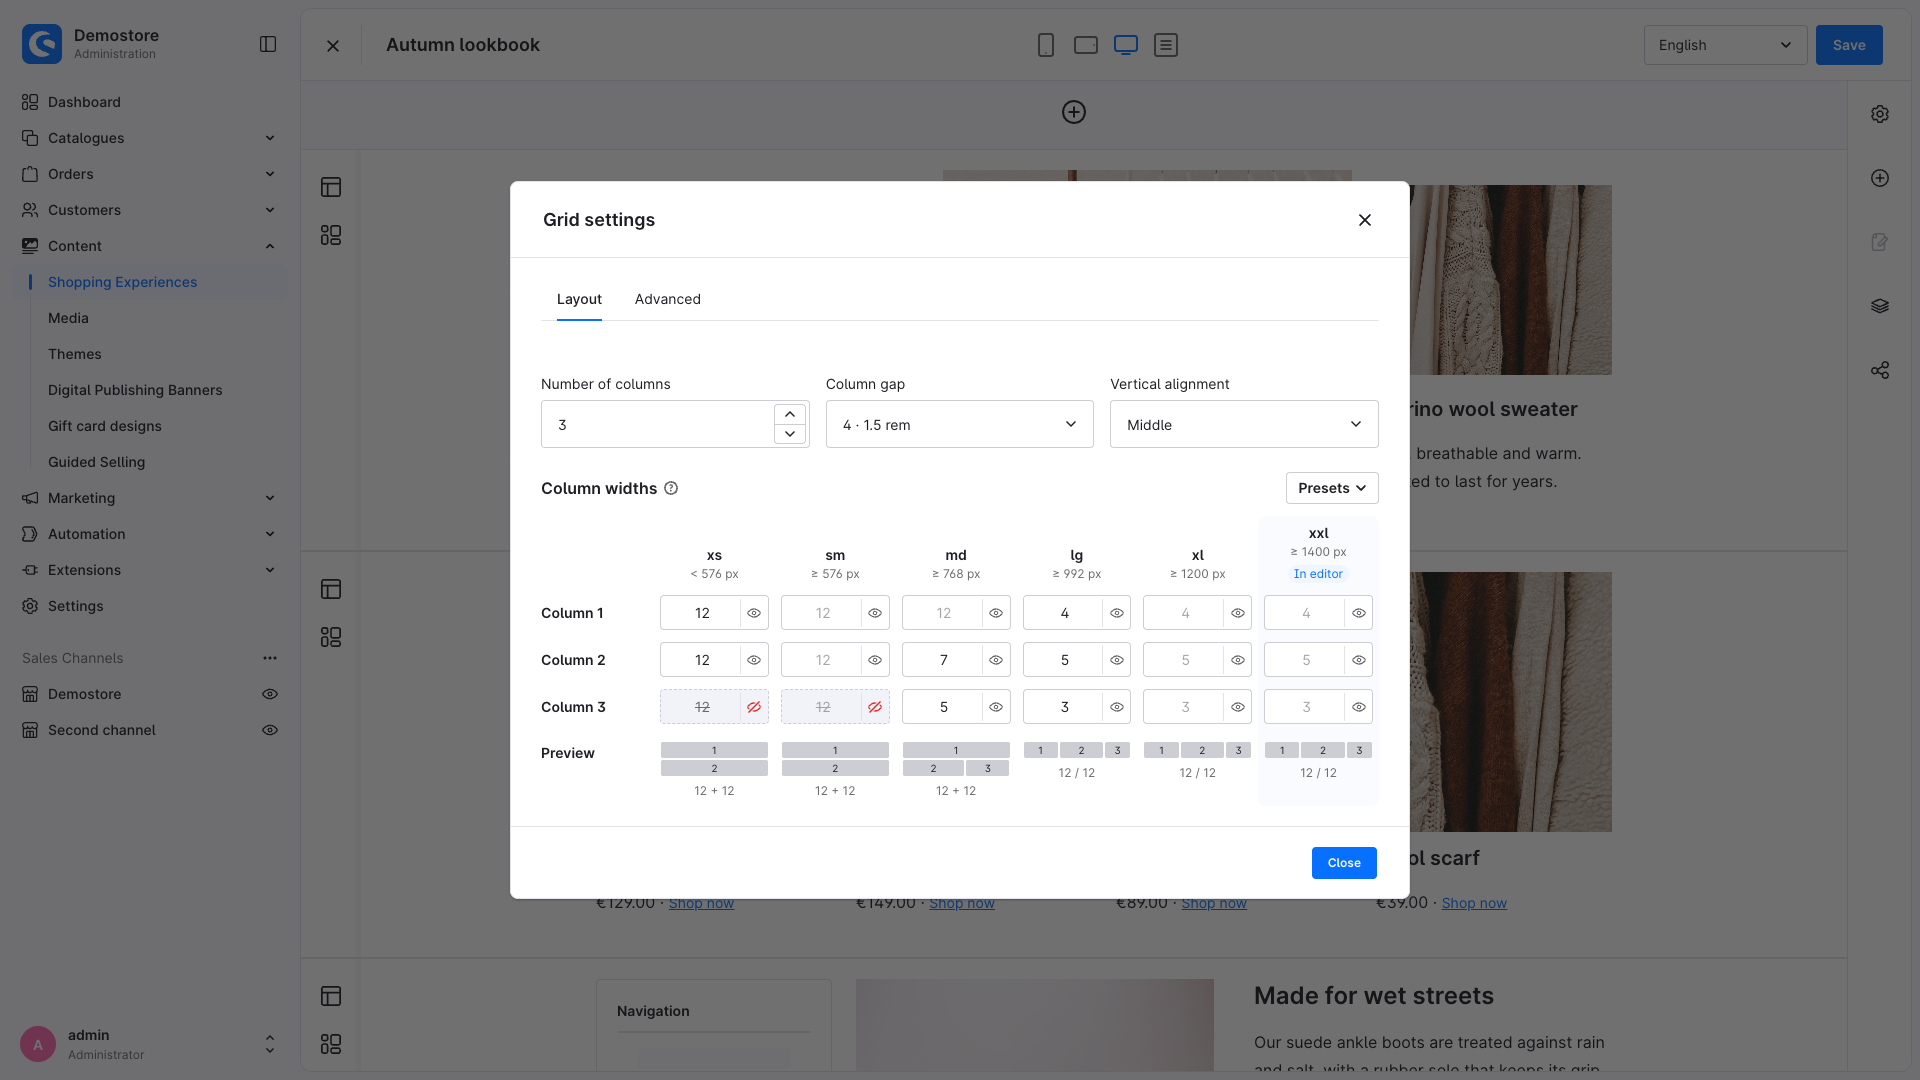1920x1080 pixels.
Task: Collapse the sidebar with the panel icon
Action: (268, 44)
